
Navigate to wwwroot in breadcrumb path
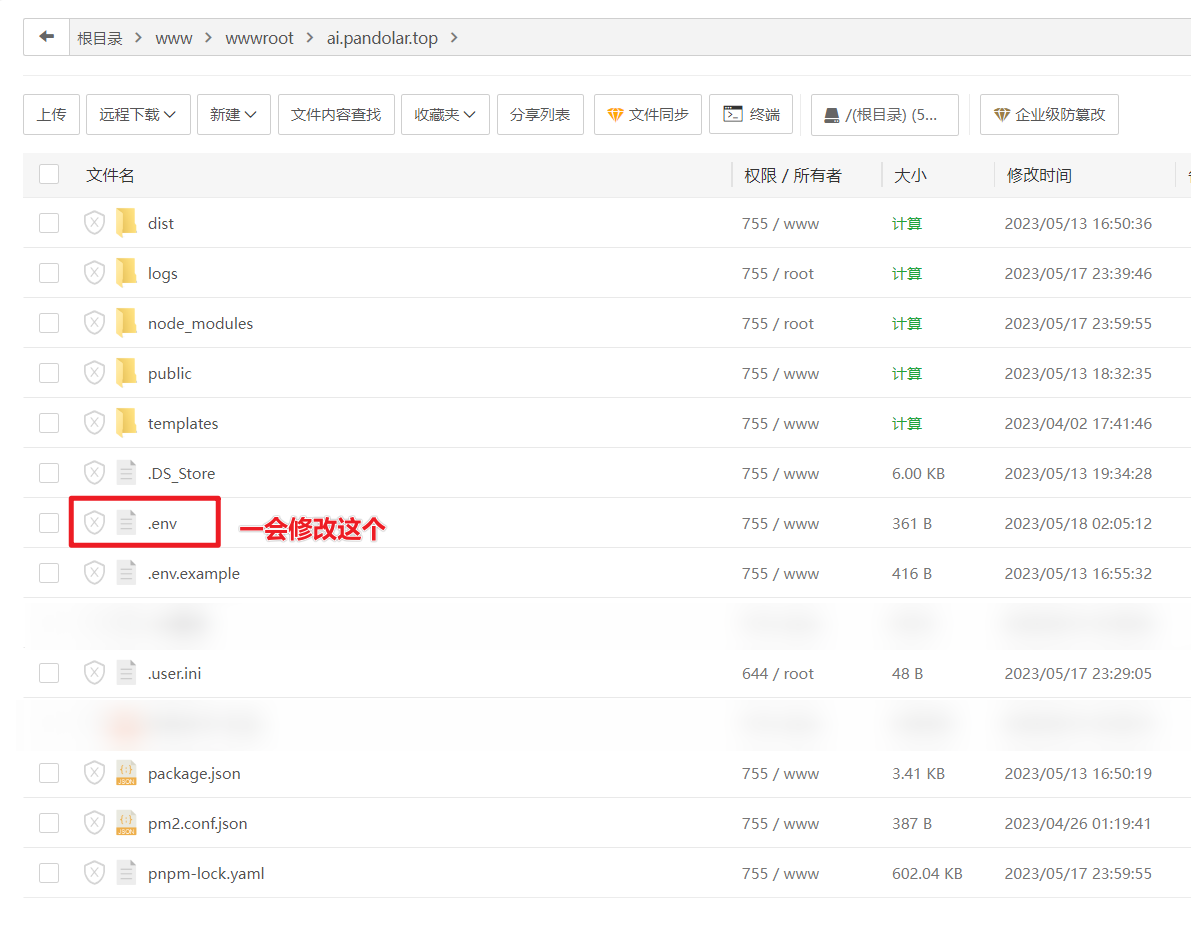point(259,38)
